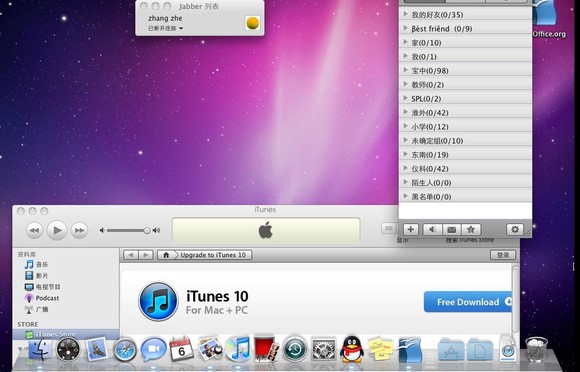Click the star button in QQ panel

(471, 230)
